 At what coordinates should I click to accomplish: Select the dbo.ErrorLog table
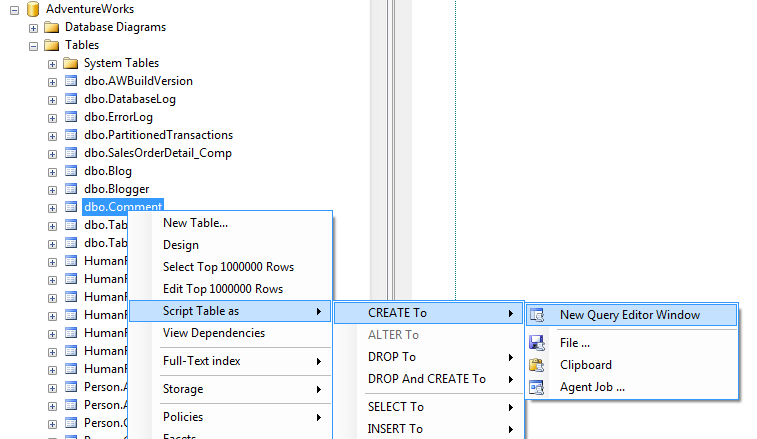[x=118, y=117]
